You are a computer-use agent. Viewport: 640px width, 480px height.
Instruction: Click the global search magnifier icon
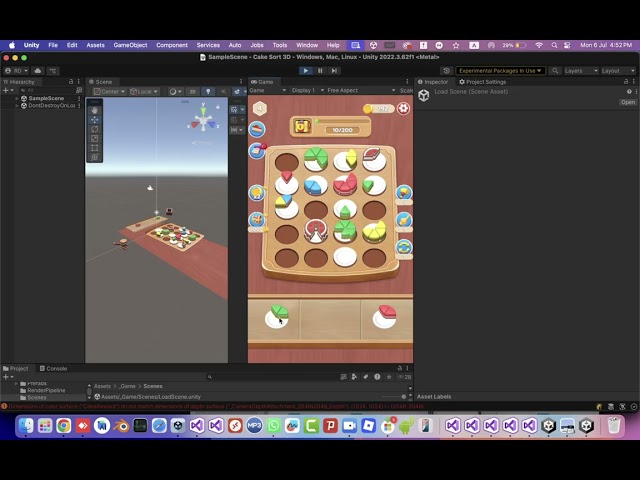pos(555,71)
